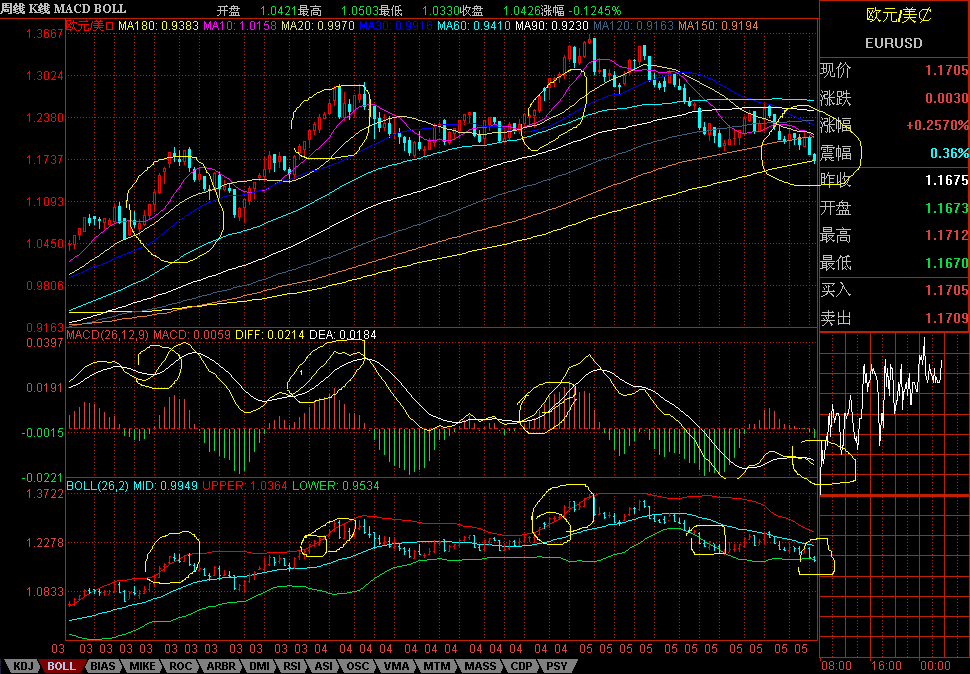This screenshot has height=674, width=970.
Task: Switch to the MIKE tab
Action: coord(142,666)
